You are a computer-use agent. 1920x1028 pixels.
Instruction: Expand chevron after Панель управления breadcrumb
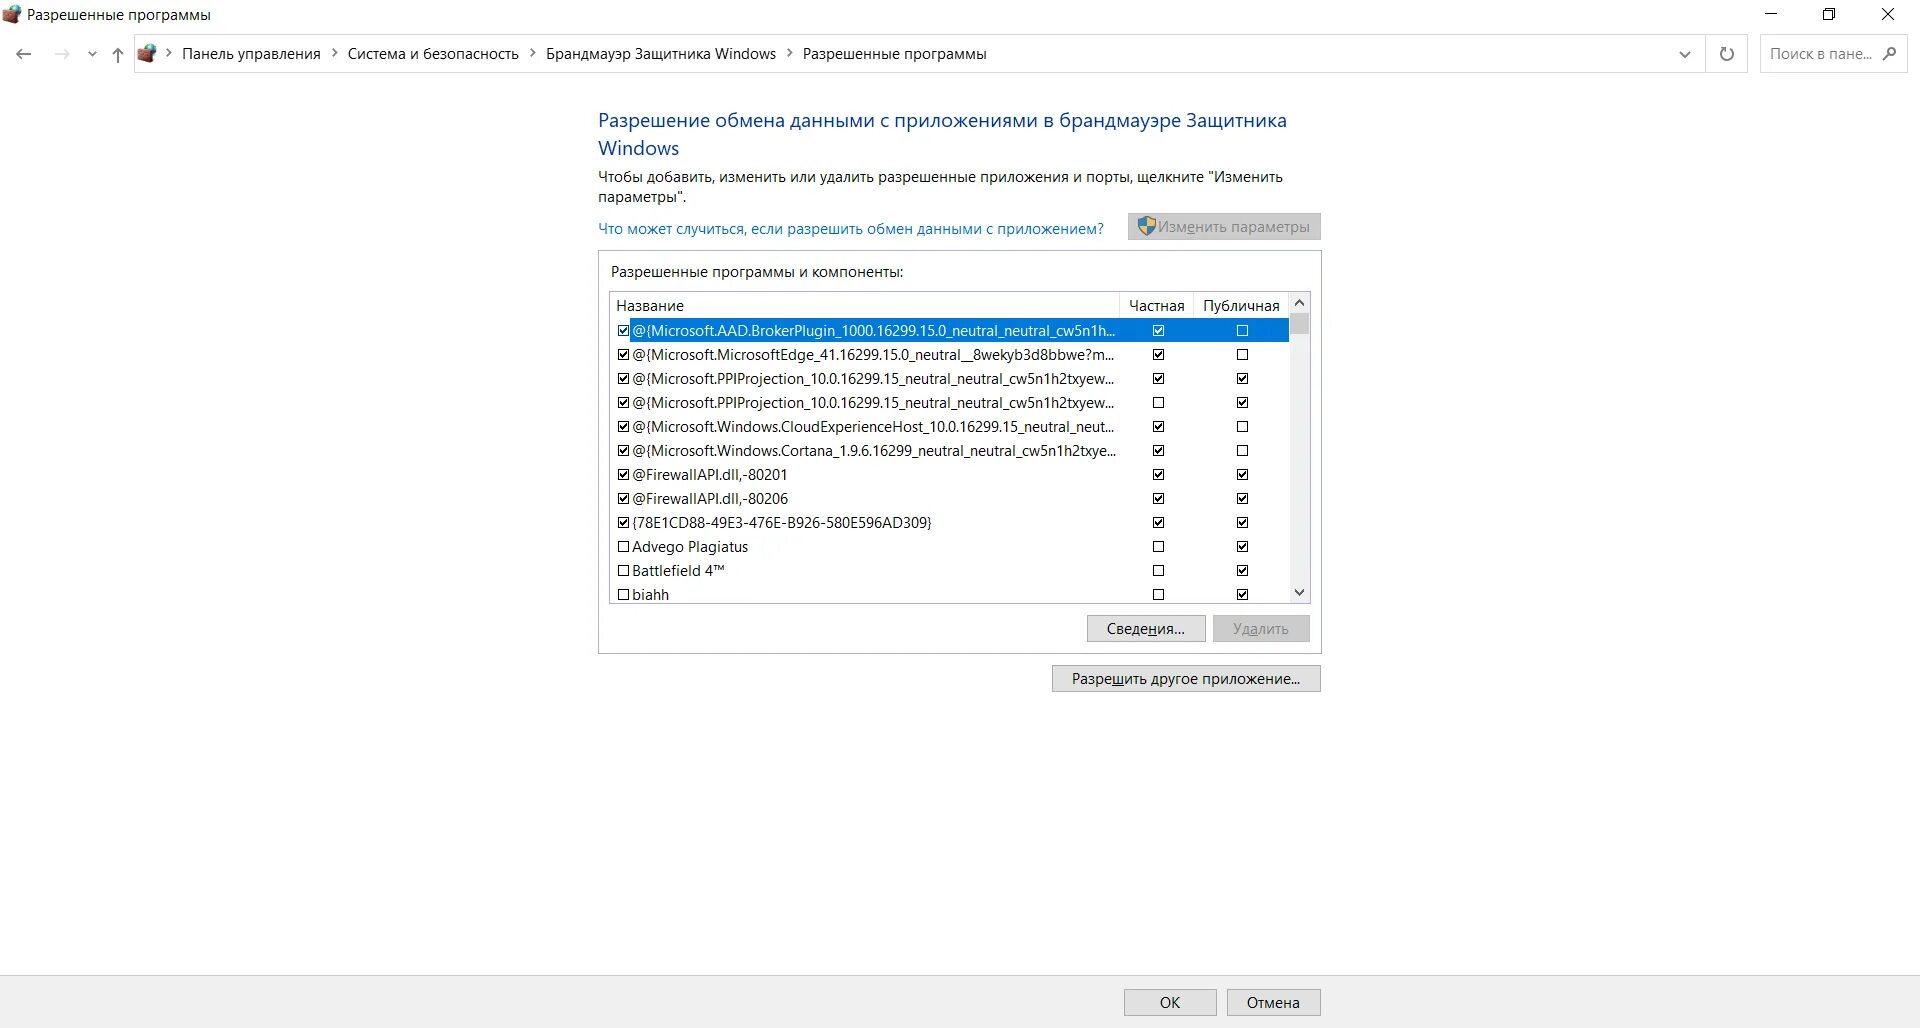click(x=335, y=54)
